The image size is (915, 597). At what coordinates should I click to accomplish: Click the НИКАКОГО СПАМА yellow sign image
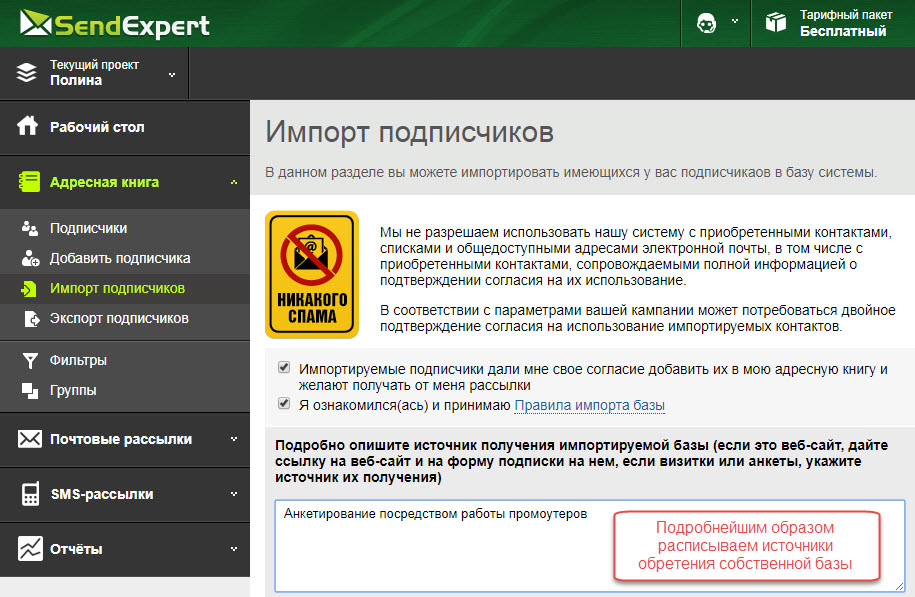(x=312, y=274)
